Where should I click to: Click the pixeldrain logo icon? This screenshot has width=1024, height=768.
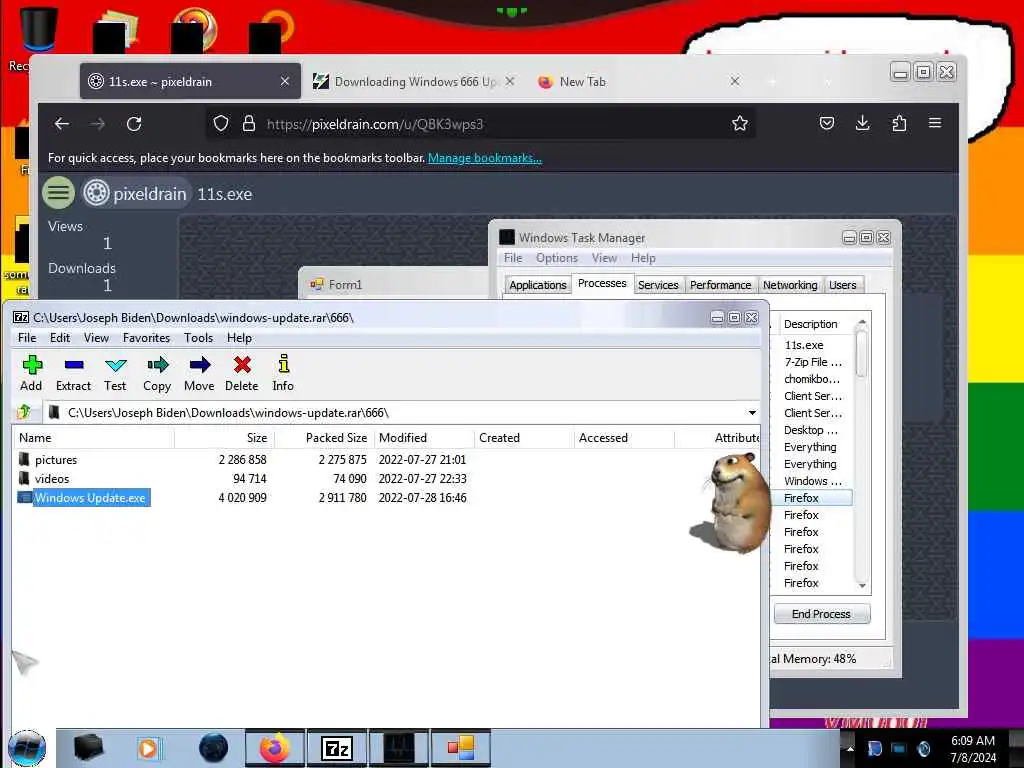[x=96, y=193]
